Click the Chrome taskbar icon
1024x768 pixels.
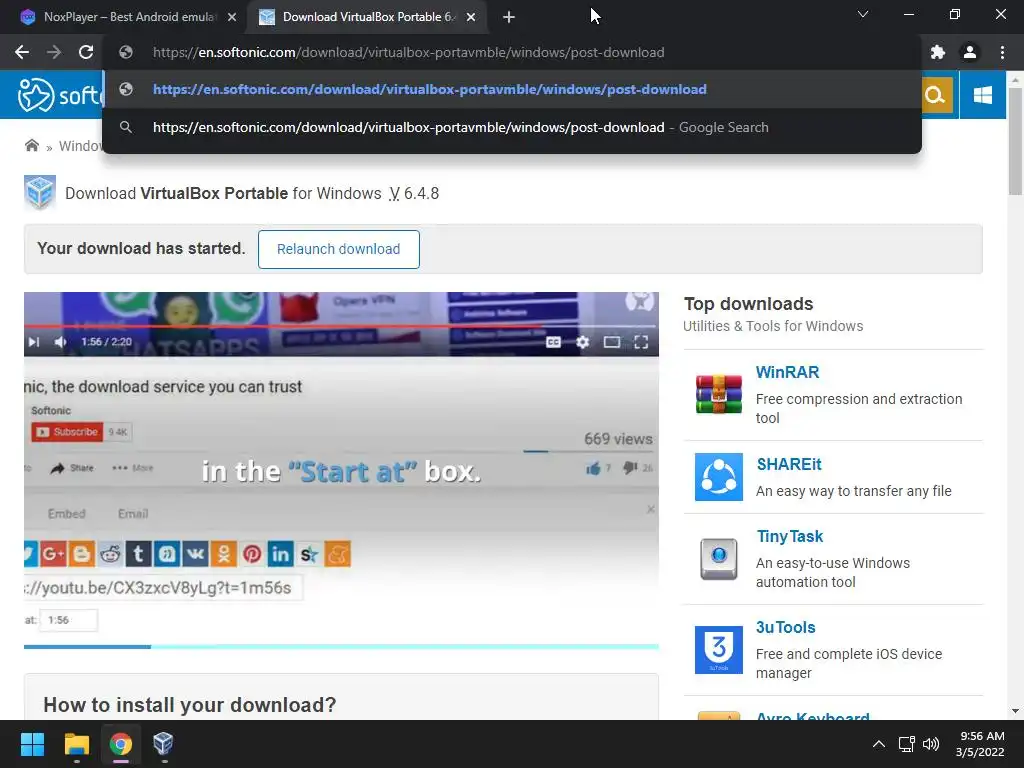(121, 744)
